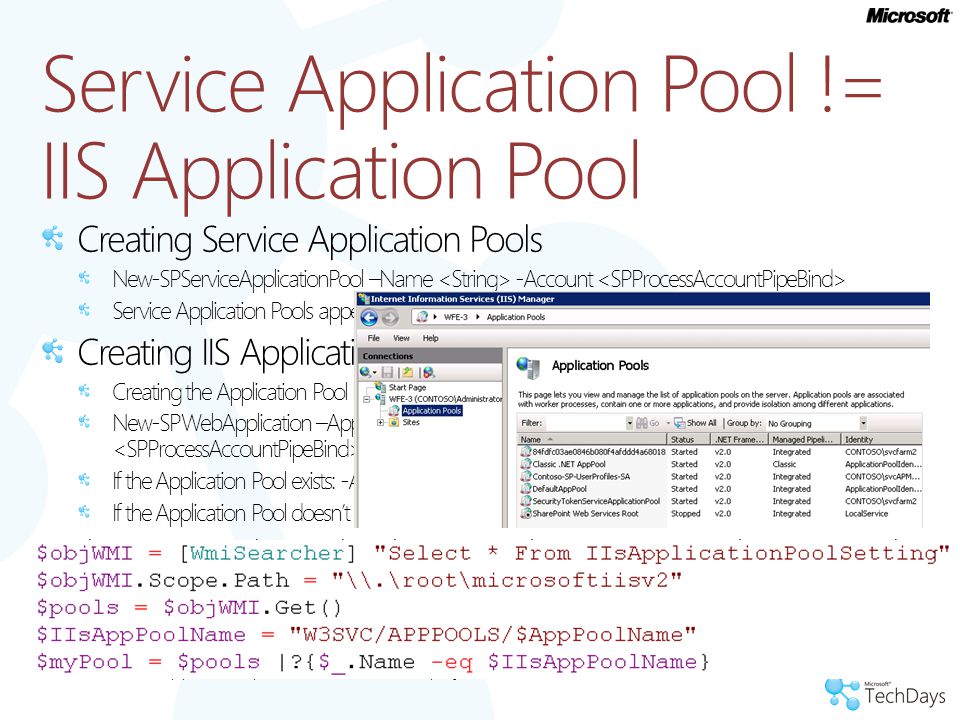Click the Forward navigation arrow in IIS Manager
Viewport: 960px width, 720px height.
(x=390, y=318)
